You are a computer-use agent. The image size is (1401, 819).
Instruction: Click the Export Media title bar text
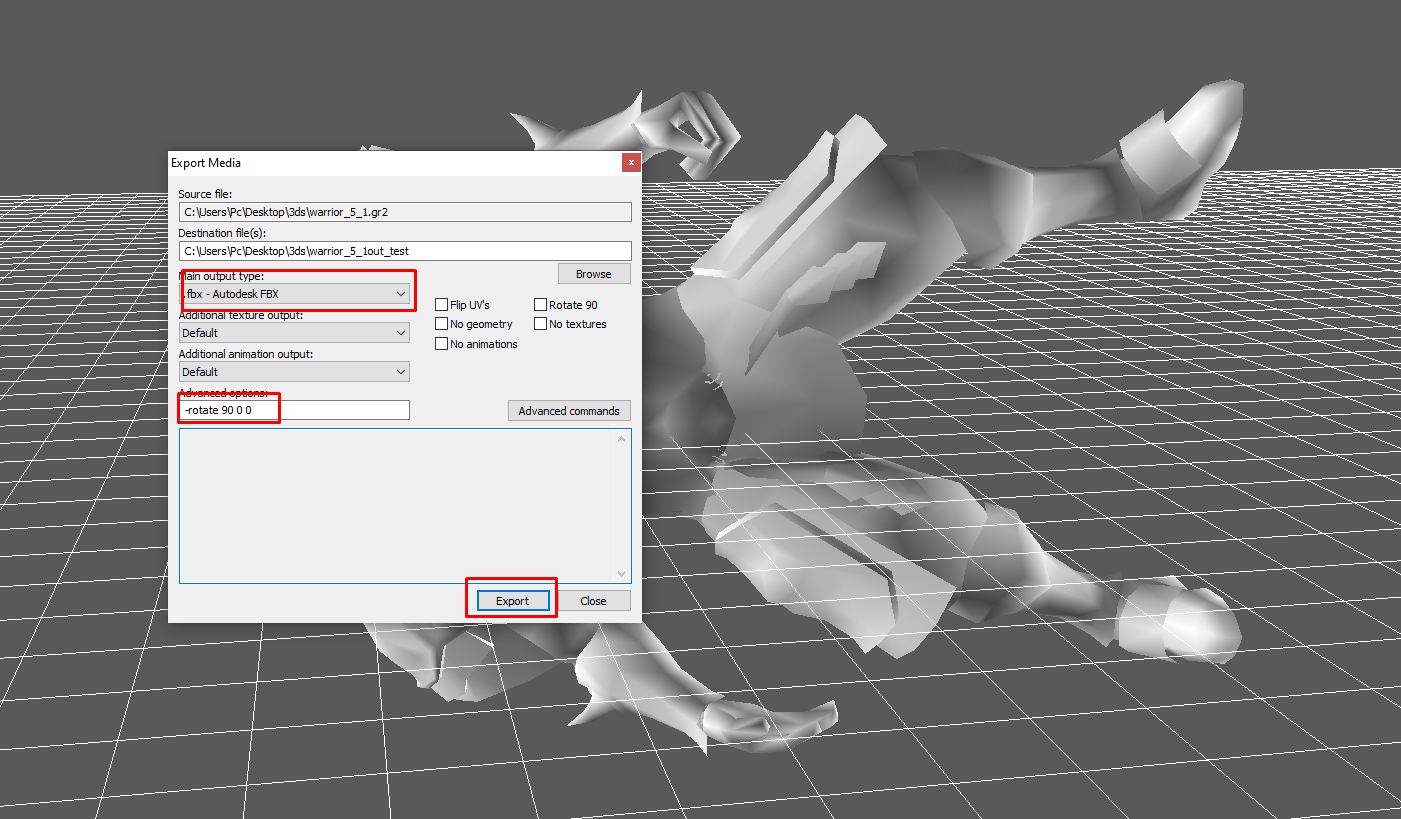point(206,163)
